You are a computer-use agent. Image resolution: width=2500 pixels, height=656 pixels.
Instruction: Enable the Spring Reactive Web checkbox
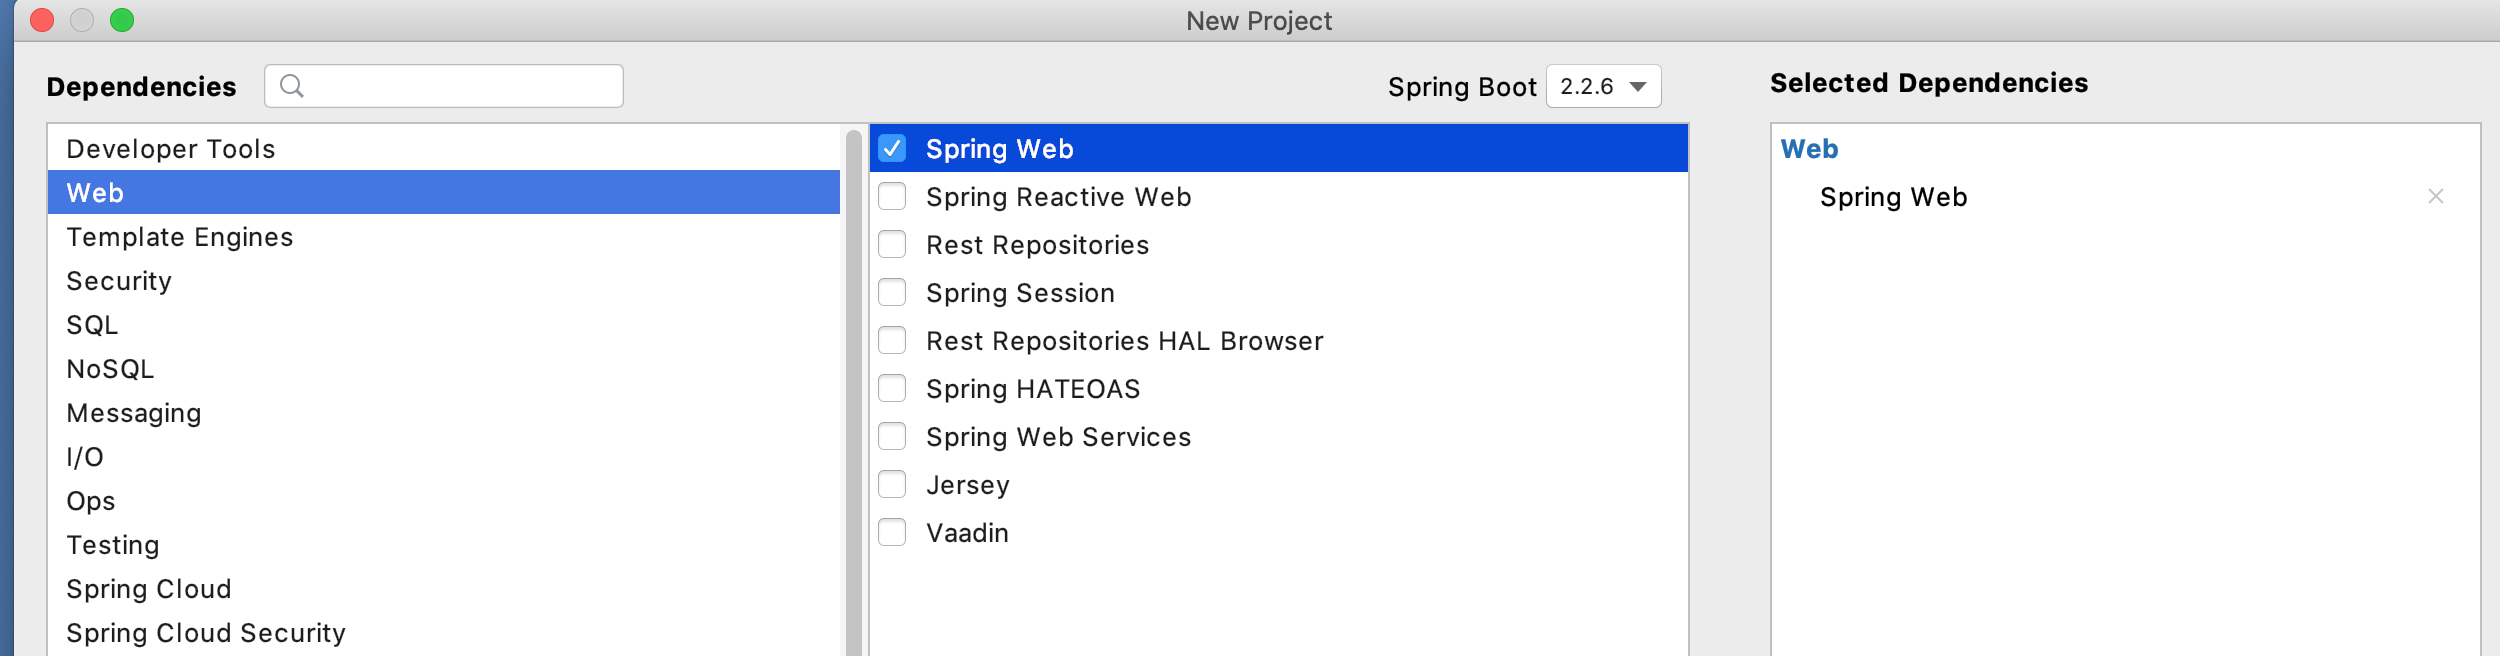point(892,197)
